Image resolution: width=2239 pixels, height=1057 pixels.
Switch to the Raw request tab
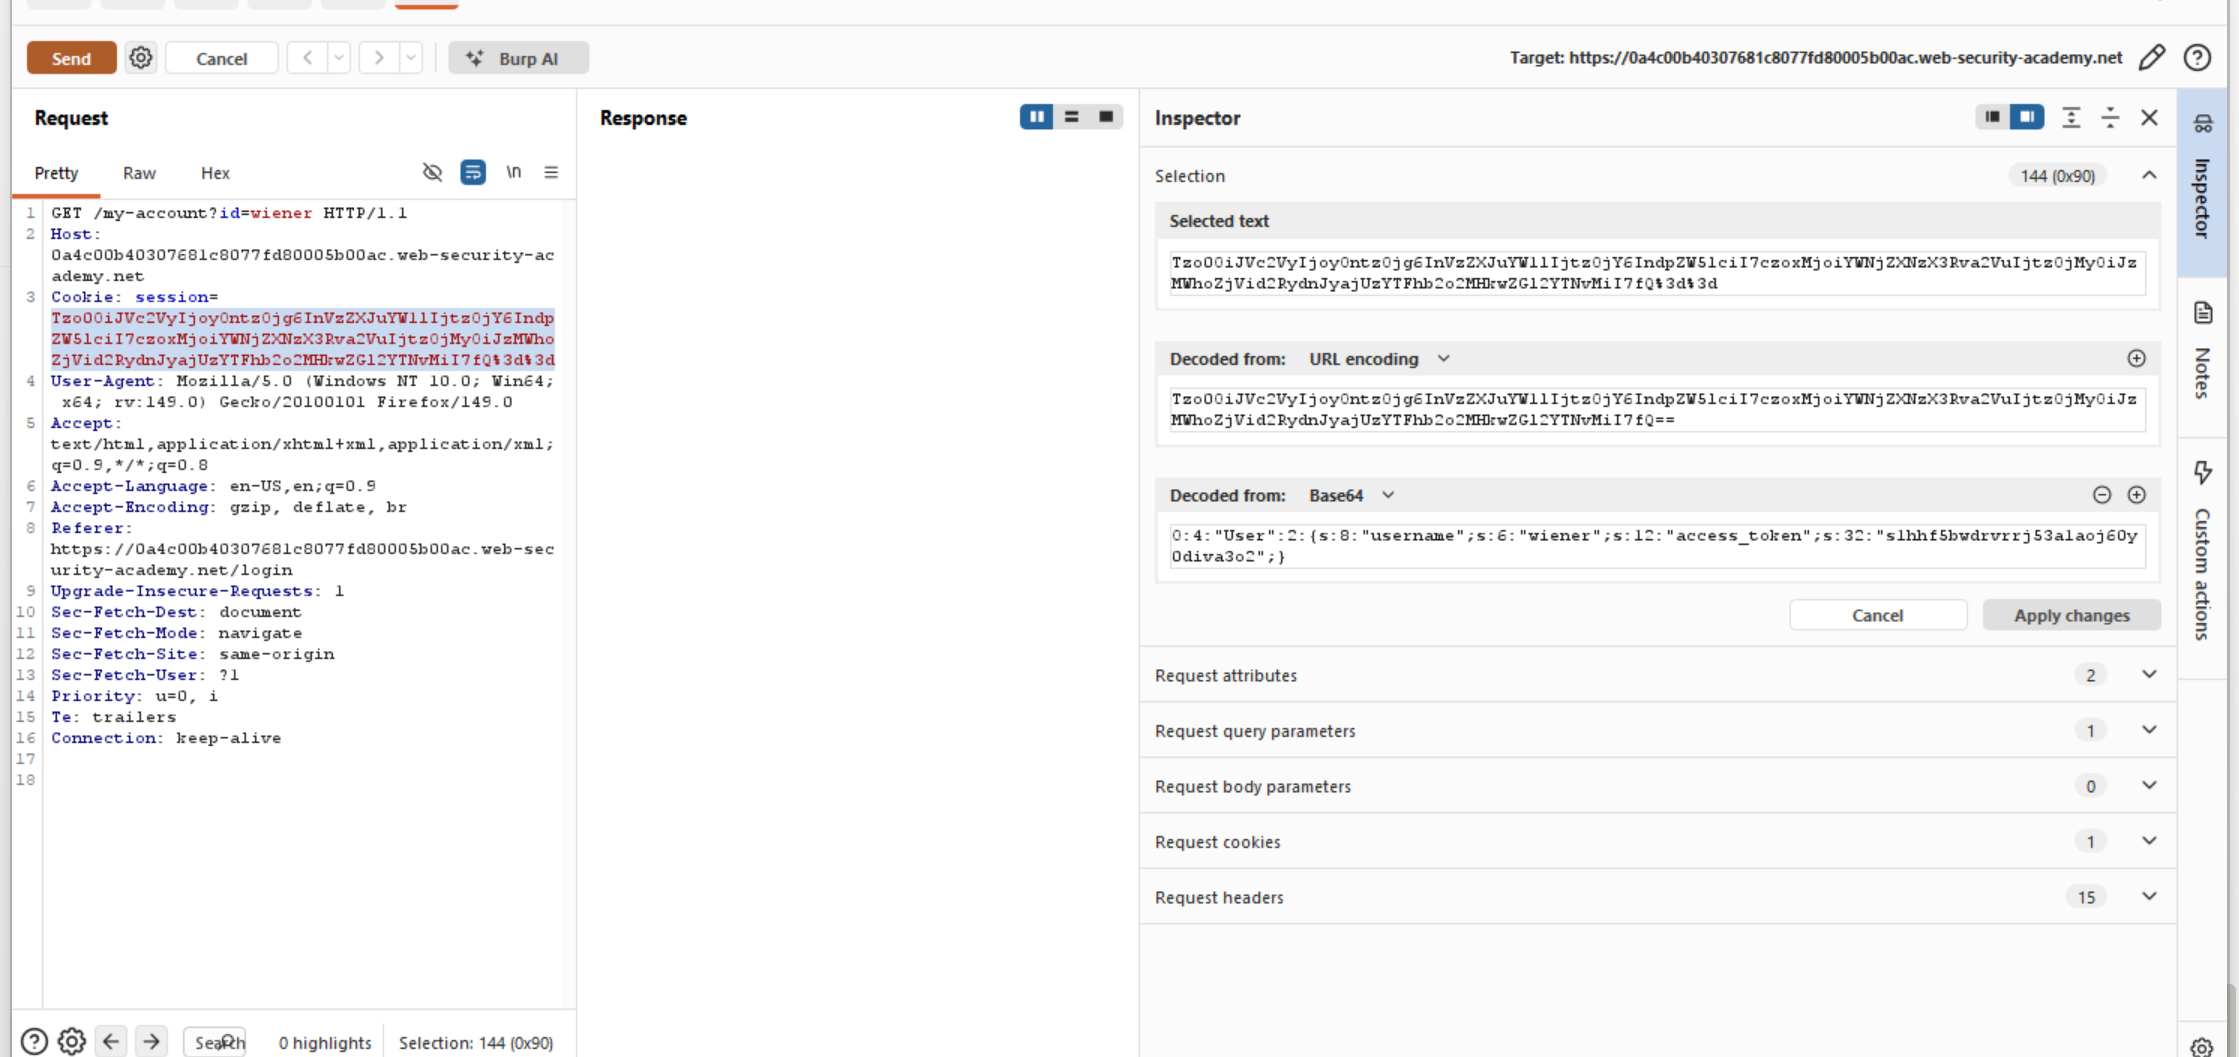point(139,173)
